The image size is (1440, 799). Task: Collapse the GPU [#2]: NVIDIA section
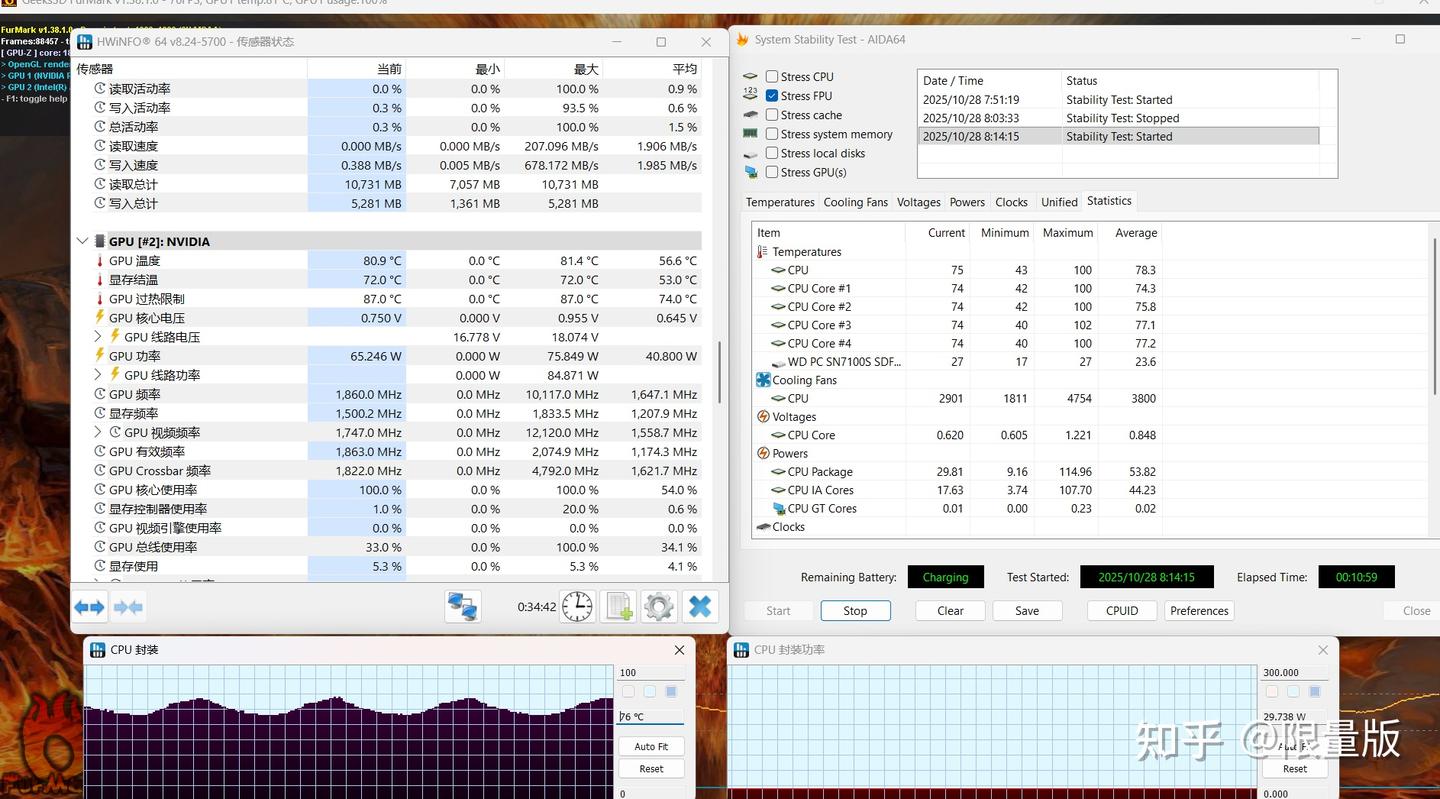click(x=82, y=241)
